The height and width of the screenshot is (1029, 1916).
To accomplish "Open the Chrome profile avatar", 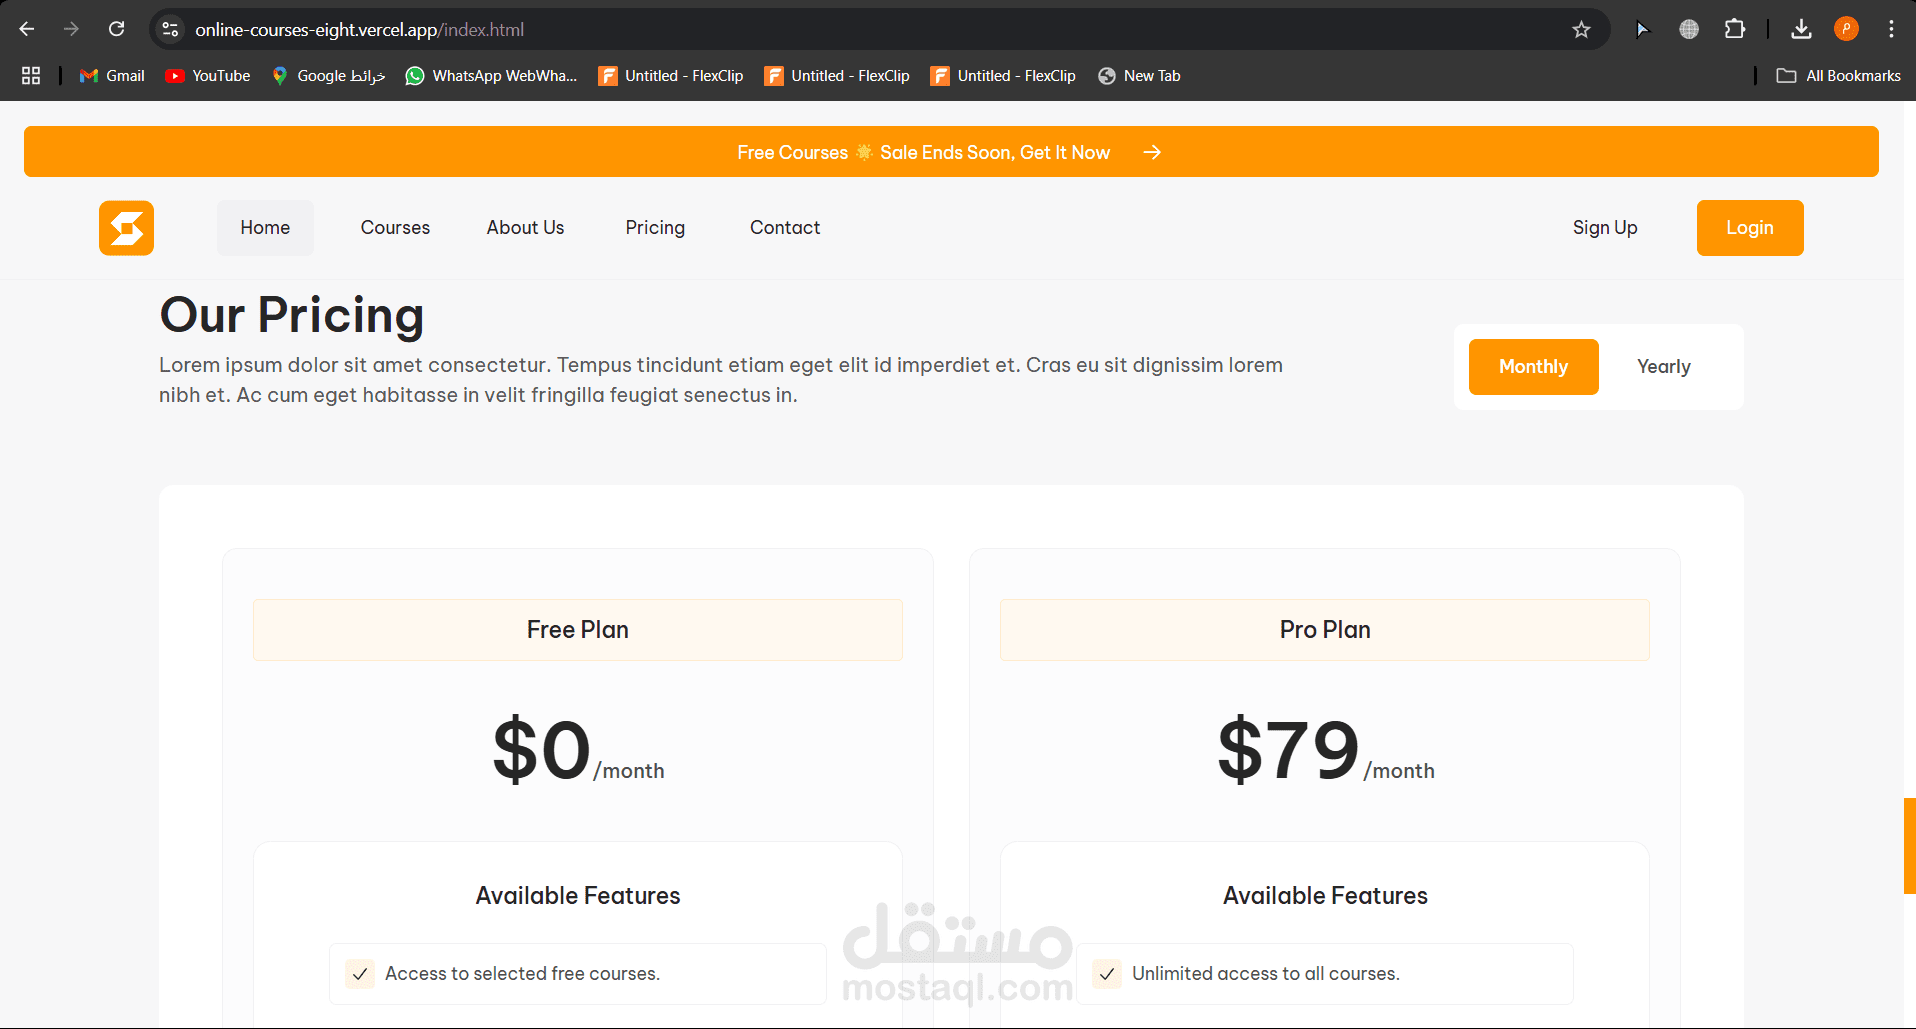I will [1846, 29].
